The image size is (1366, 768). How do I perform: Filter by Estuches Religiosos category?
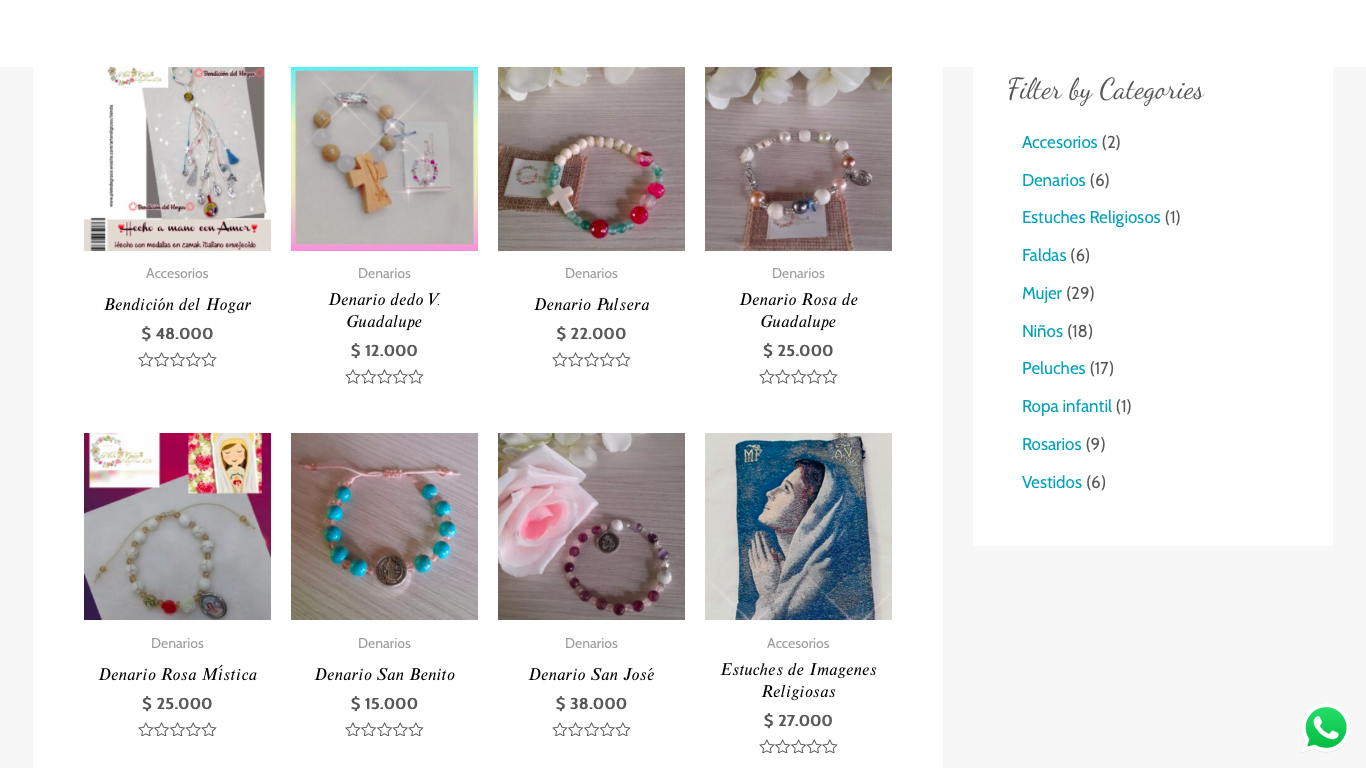(x=1091, y=217)
